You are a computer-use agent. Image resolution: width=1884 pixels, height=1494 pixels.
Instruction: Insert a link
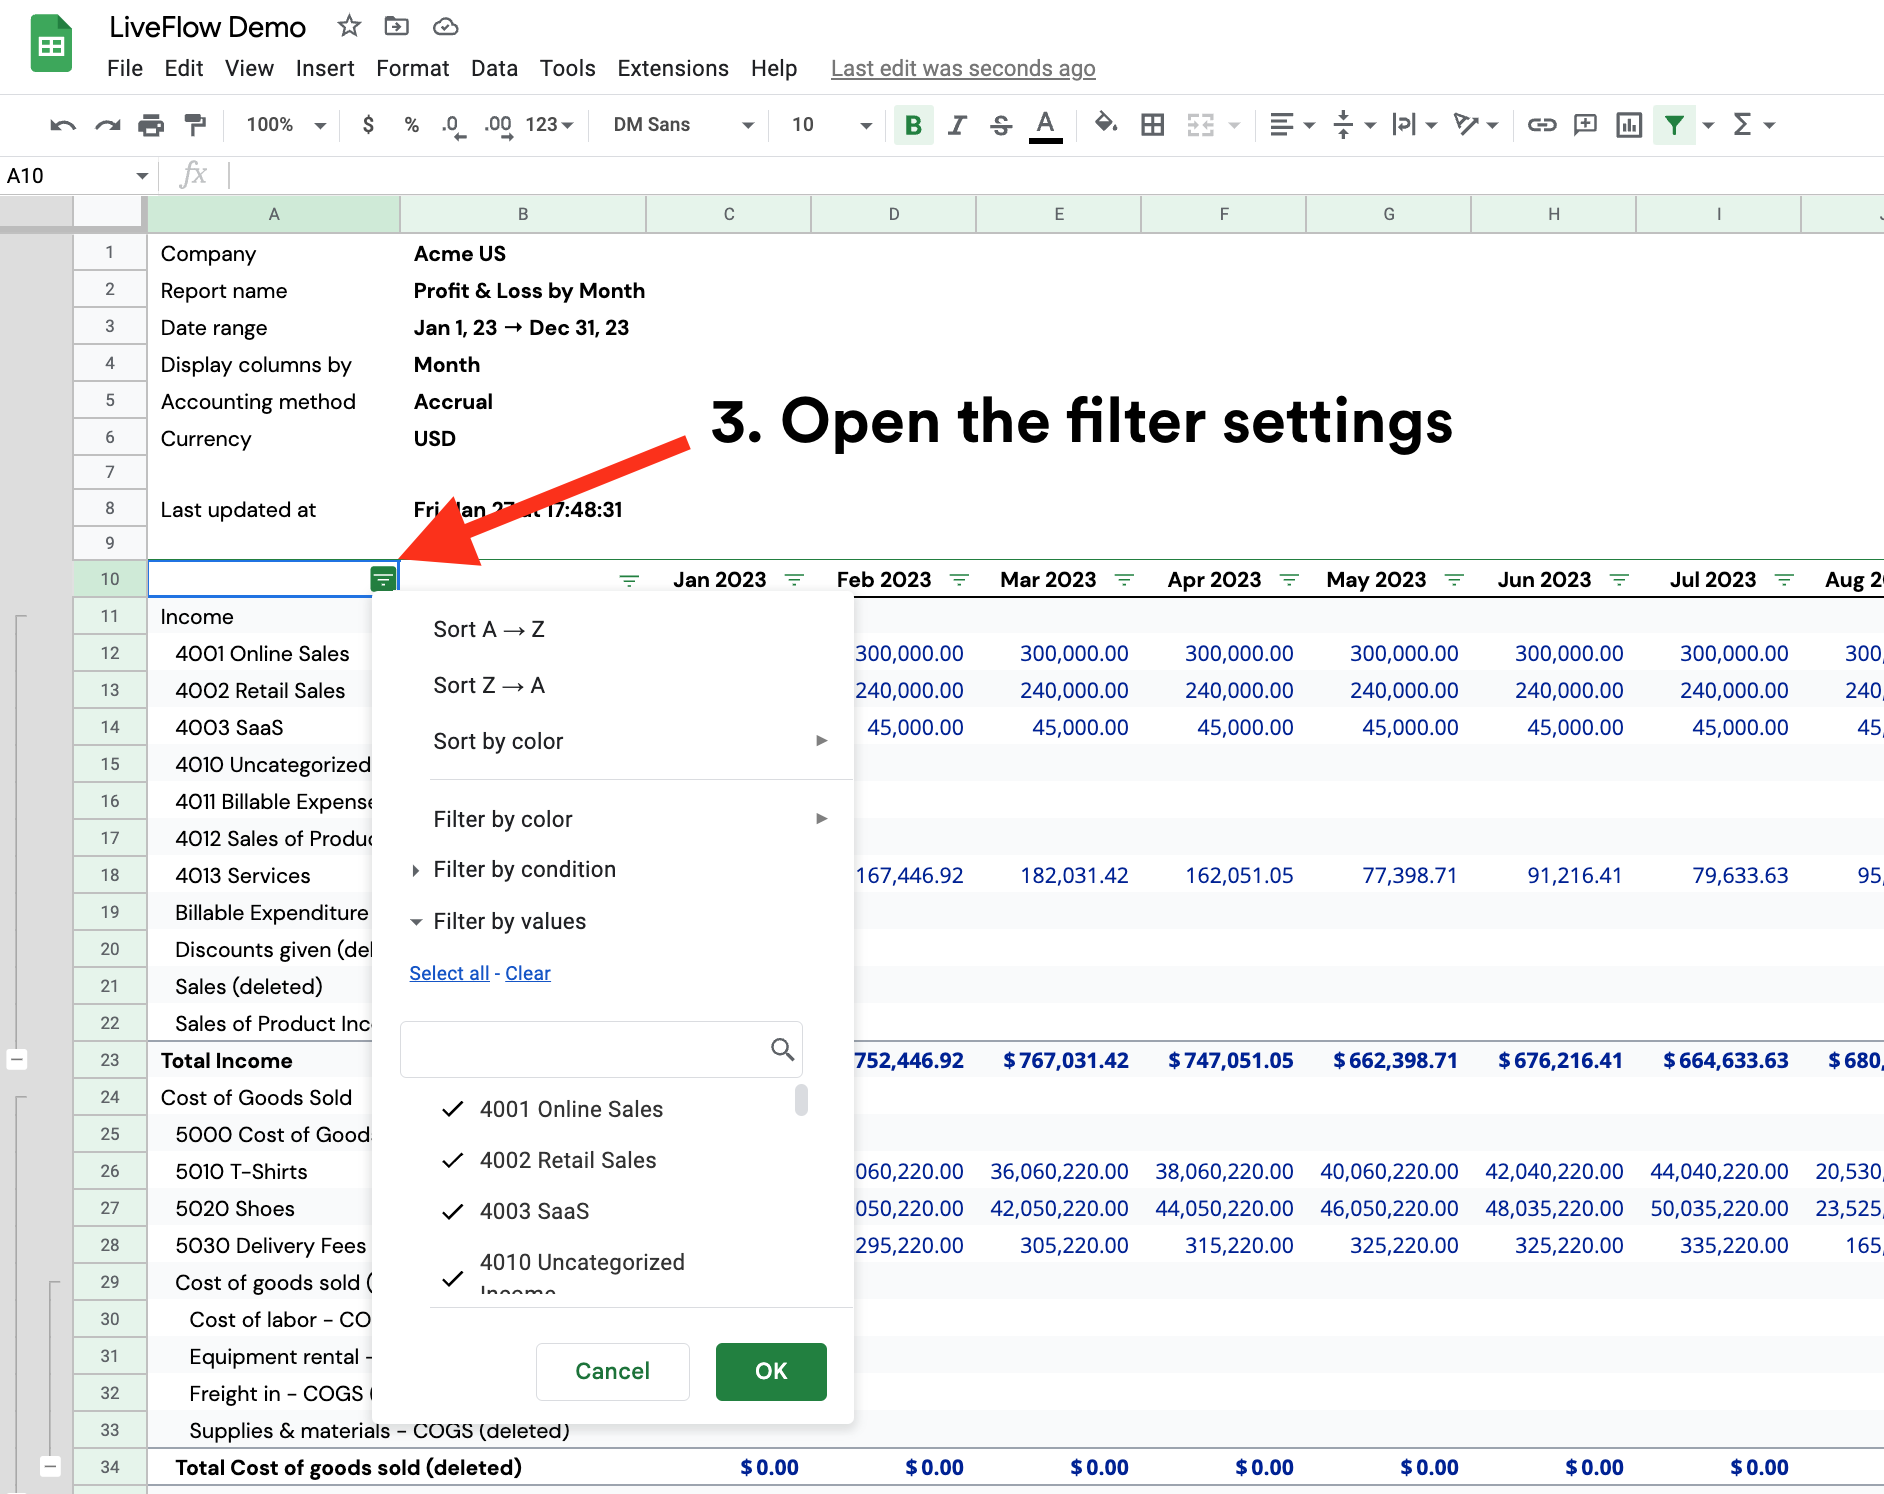(1541, 125)
